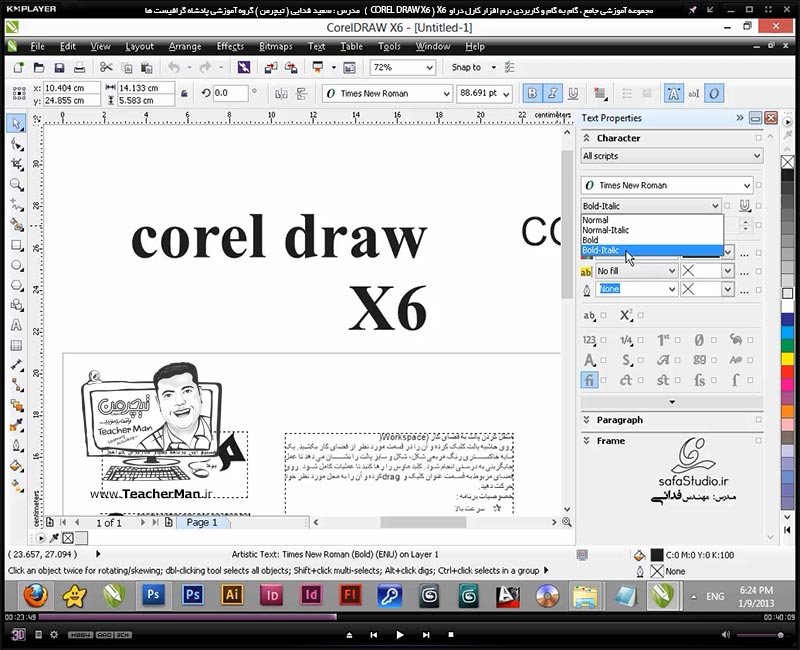Open the Arrange menu
Image resolution: width=800 pixels, height=650 pixels.
point(185,46)
